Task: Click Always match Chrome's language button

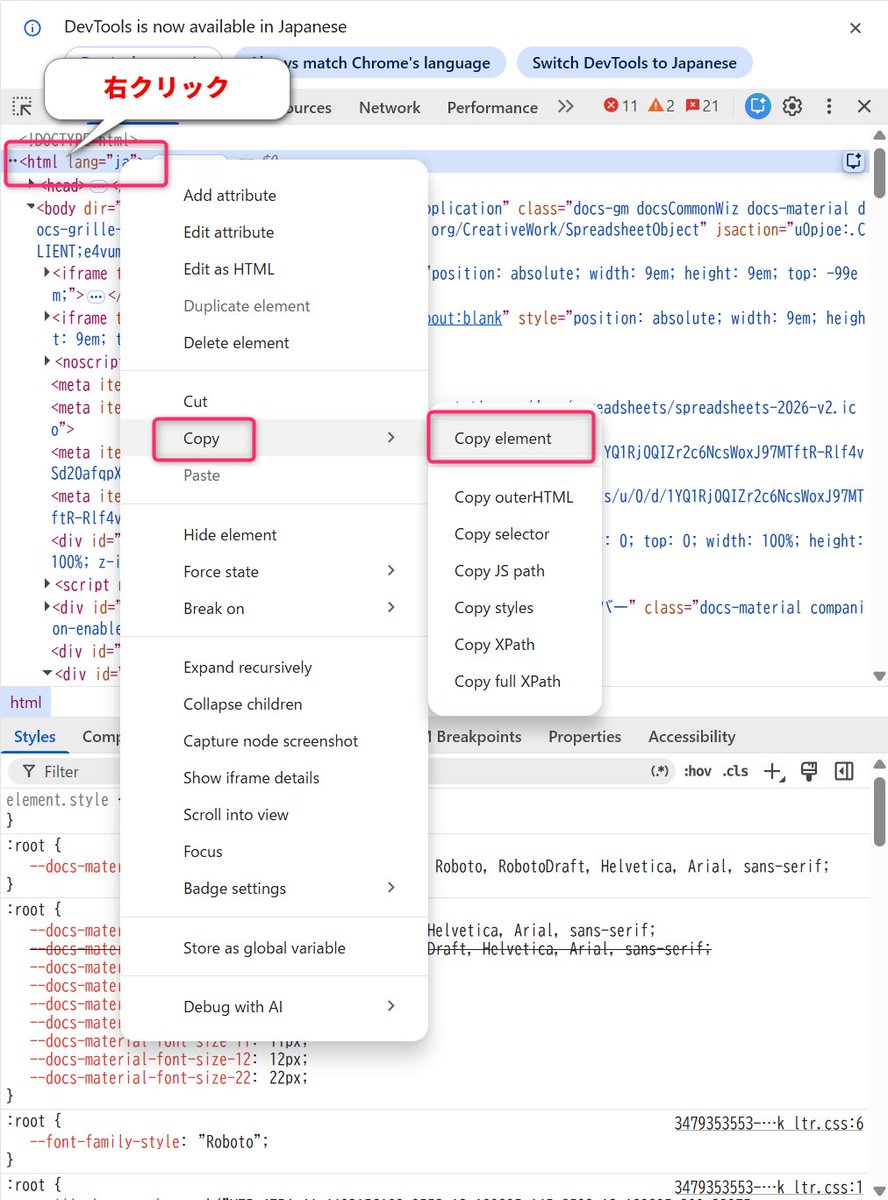Action: click(x=371, y=63)
